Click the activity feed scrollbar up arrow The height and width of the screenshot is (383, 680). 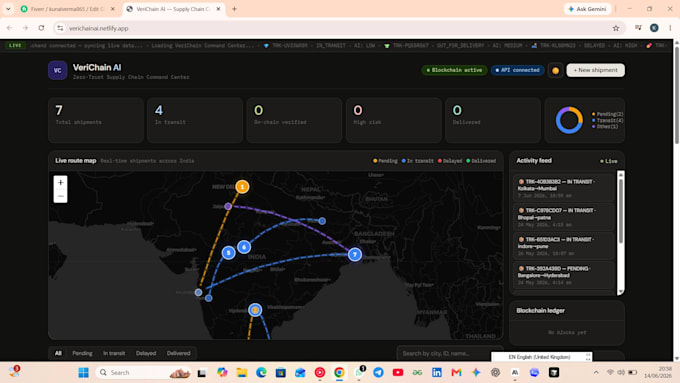(x=621, y=175)
